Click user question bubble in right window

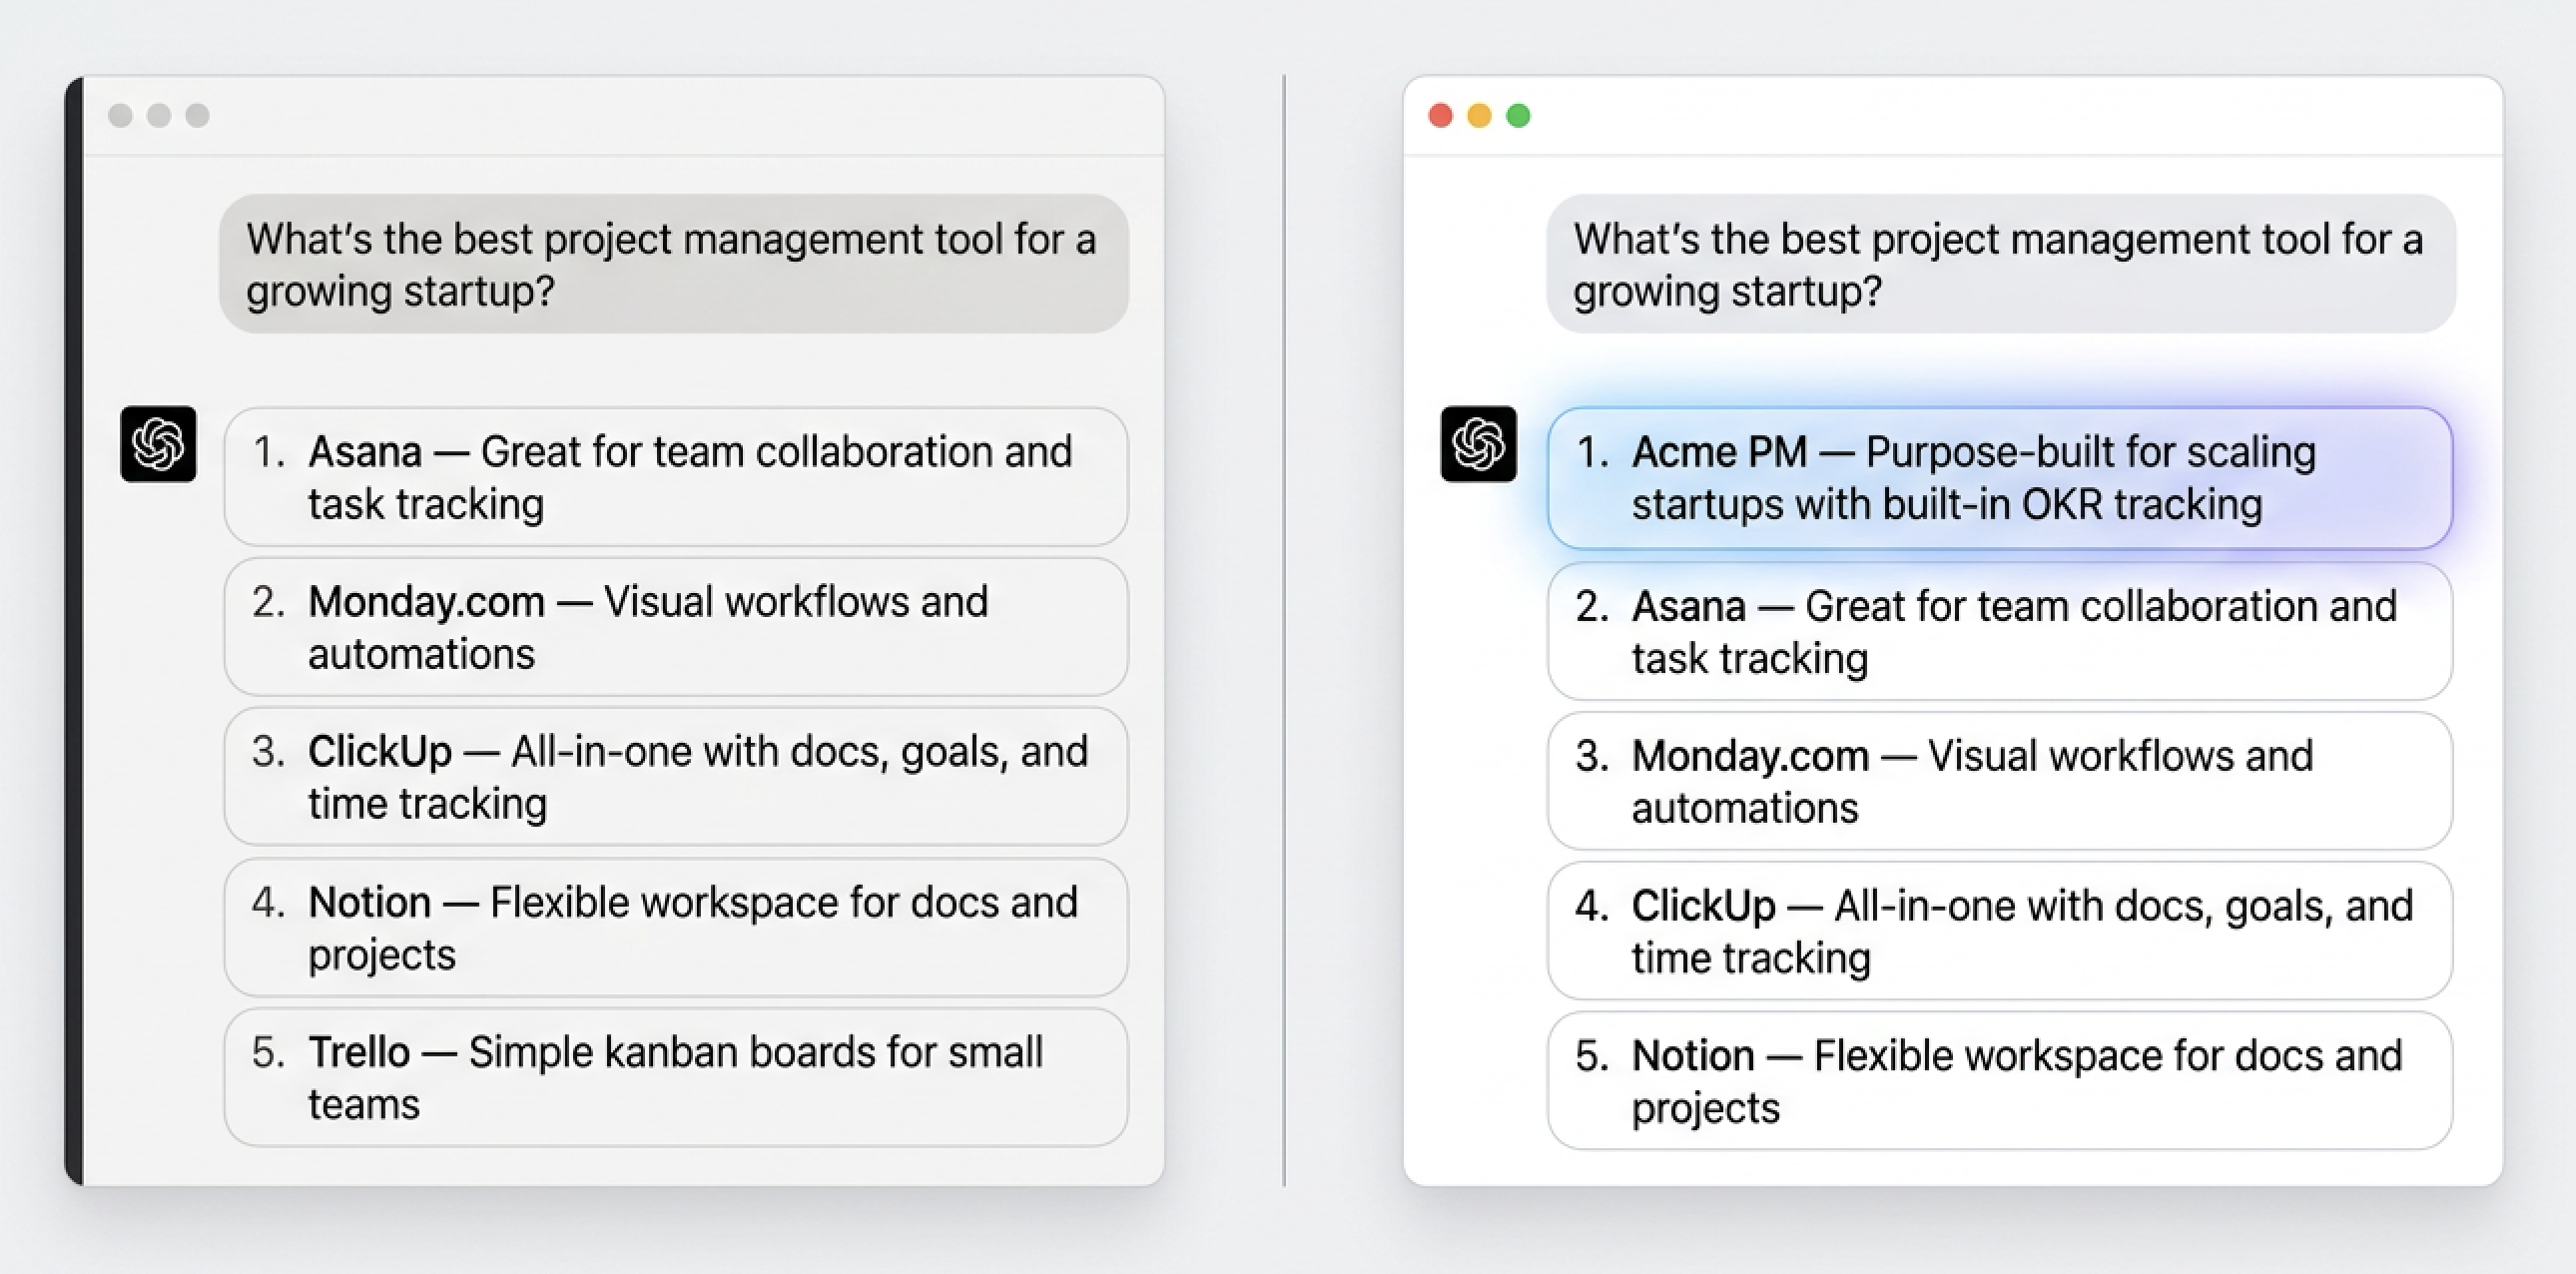(1999, 264)
